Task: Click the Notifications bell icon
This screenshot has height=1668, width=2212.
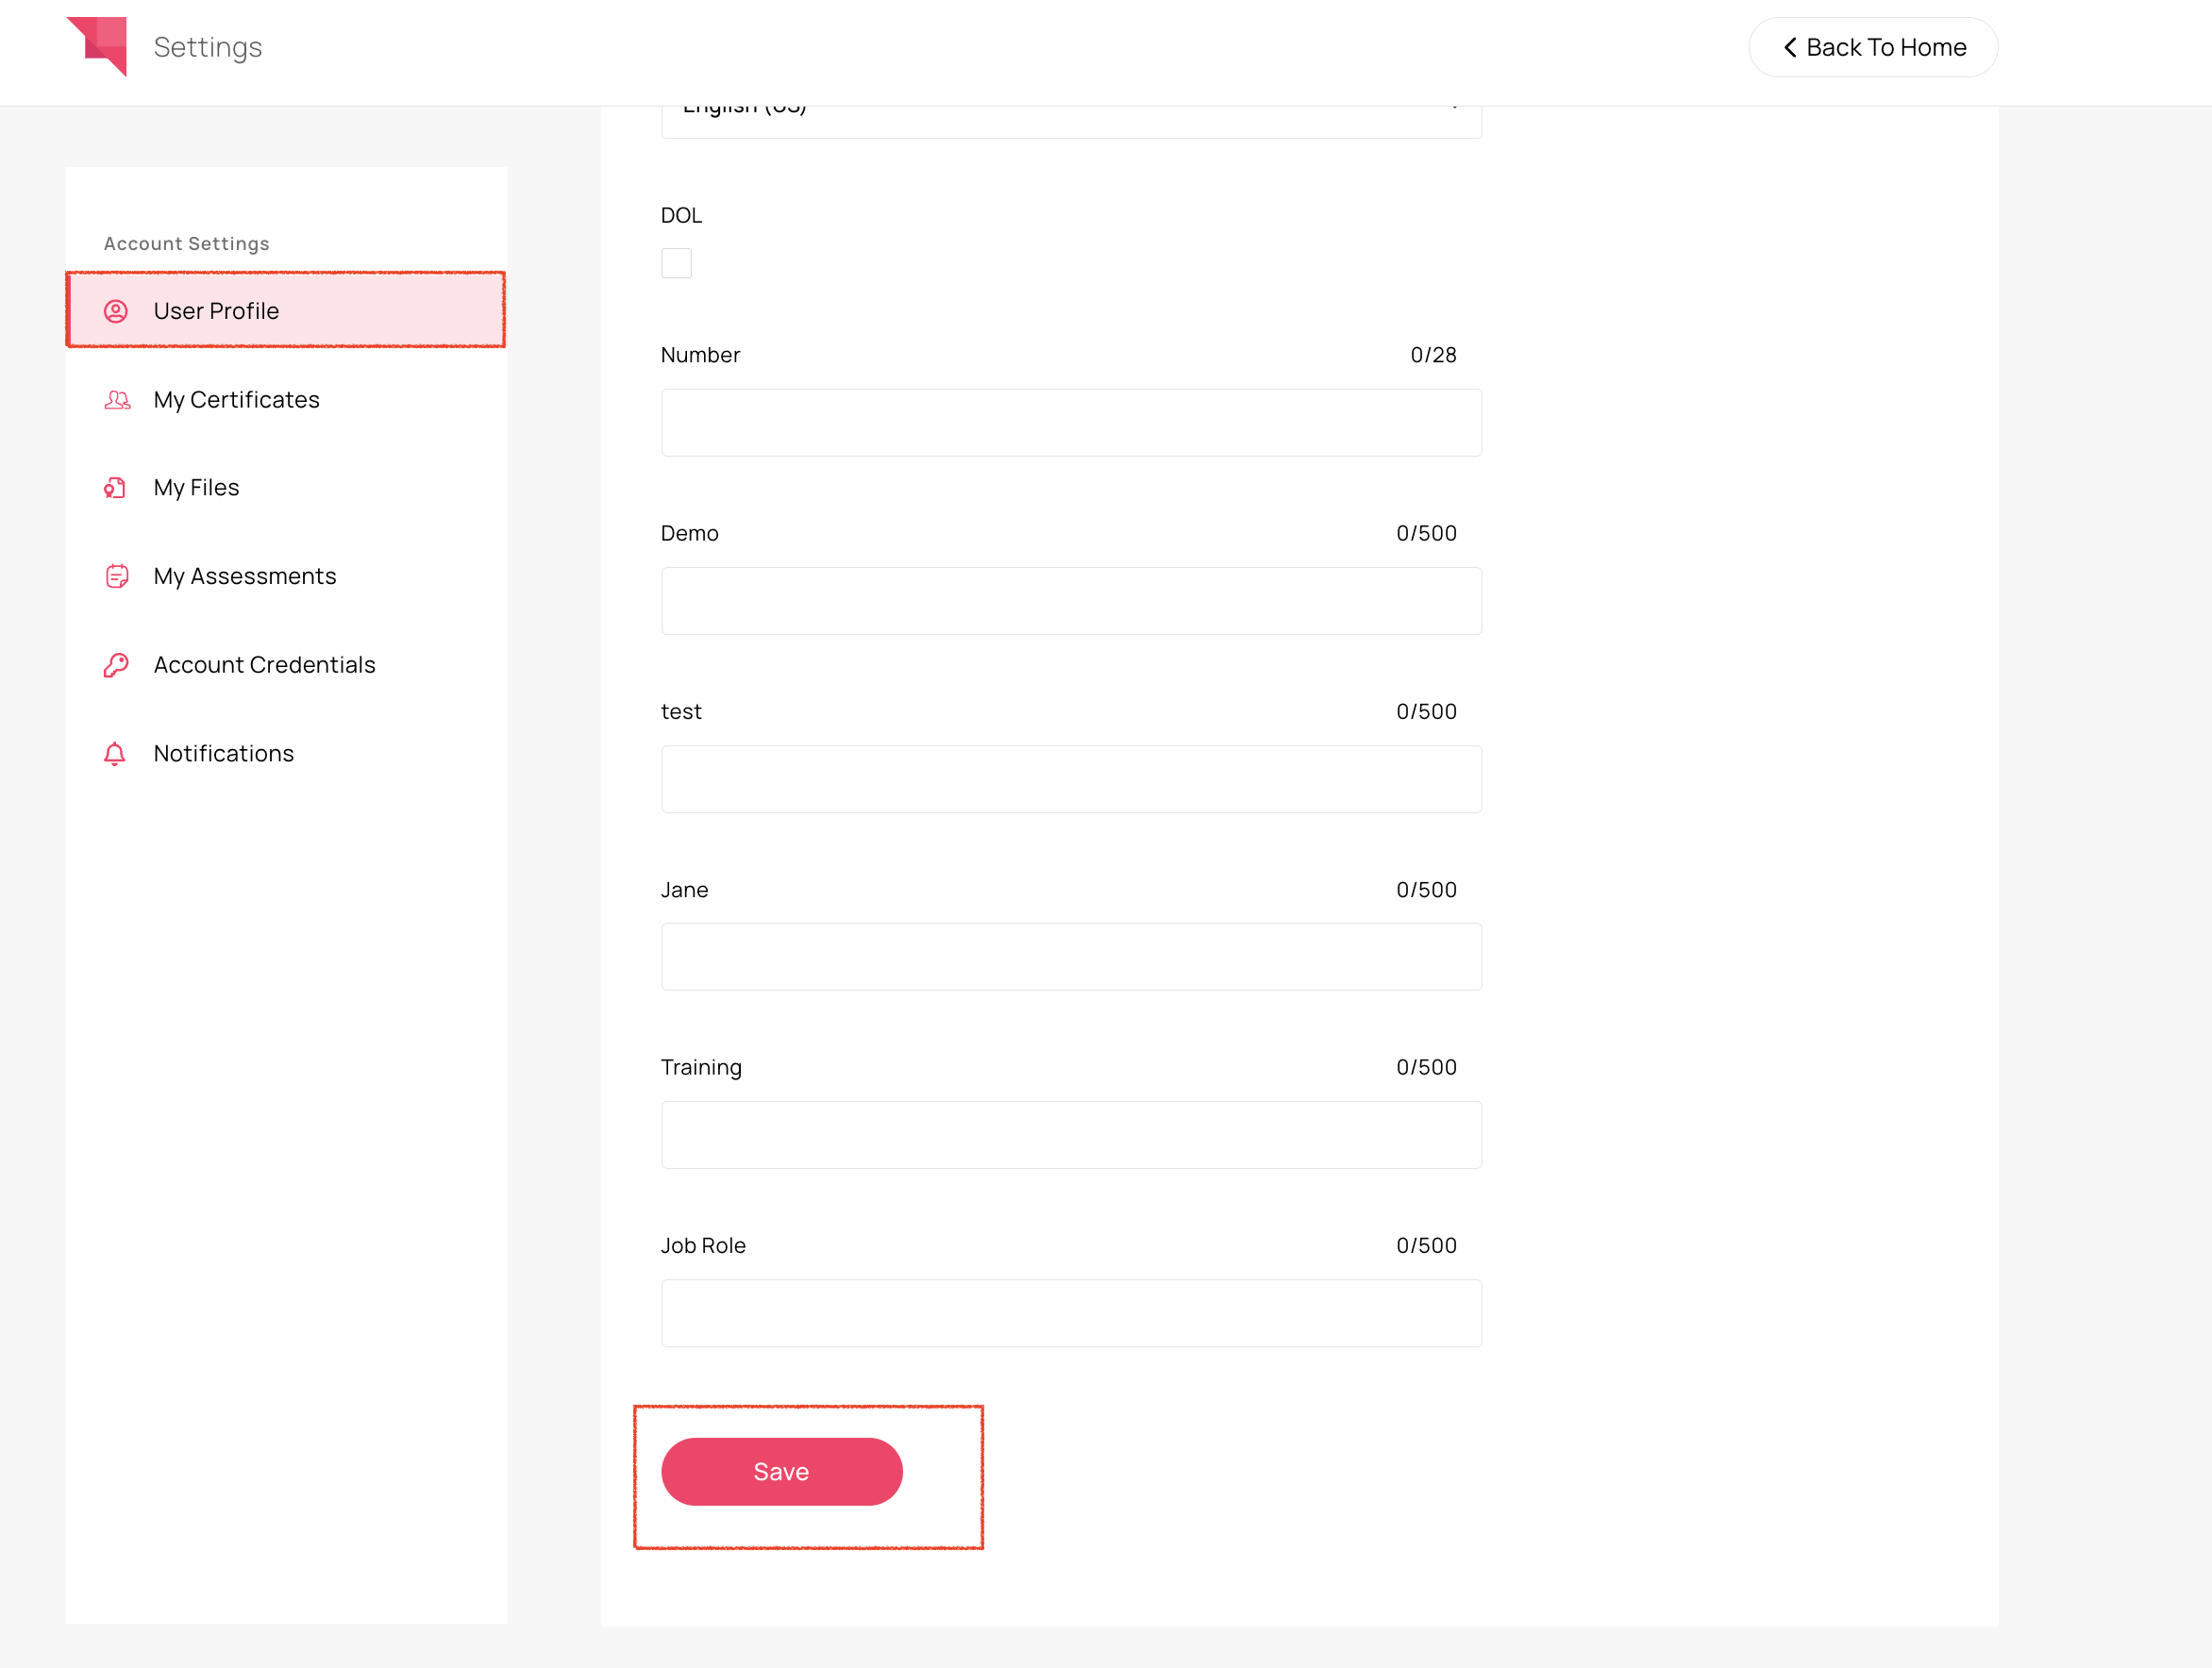Action: pos(115,754)
